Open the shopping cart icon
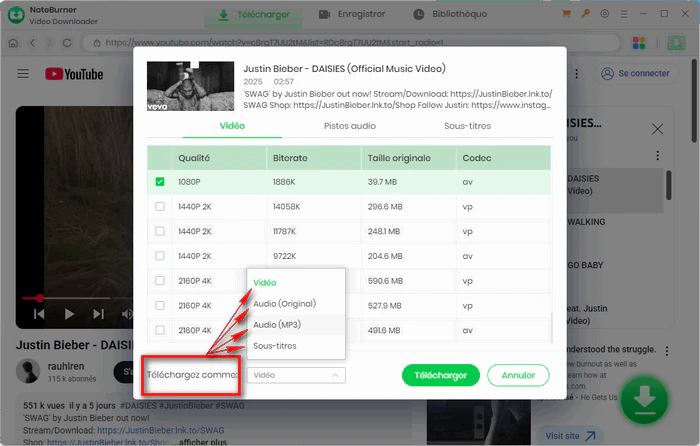This screenshot has width=700, height=446. click(566, 14)
